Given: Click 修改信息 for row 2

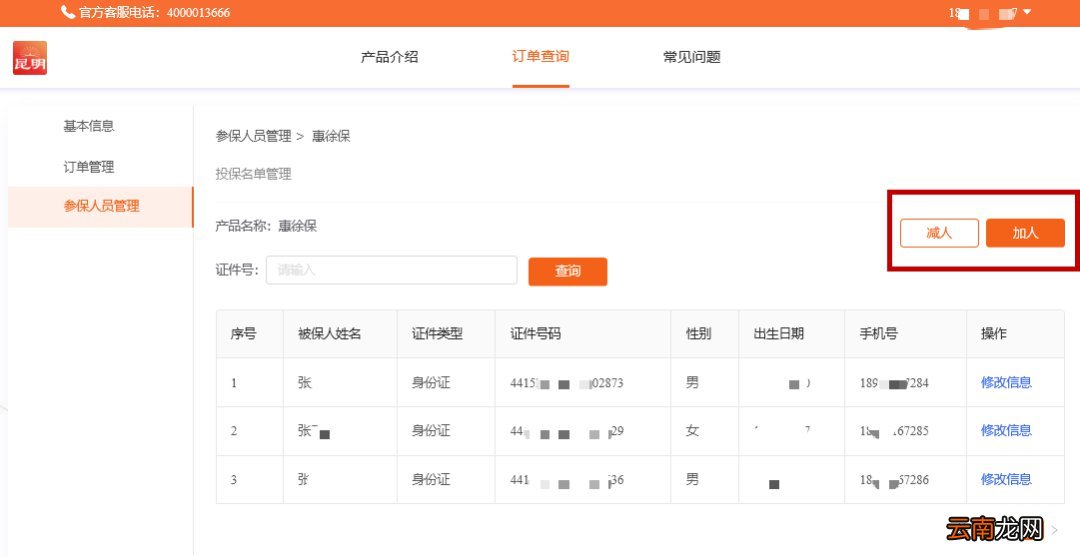Looking at the screenshot, I should pyautogui.click(x=1006, y=430).
